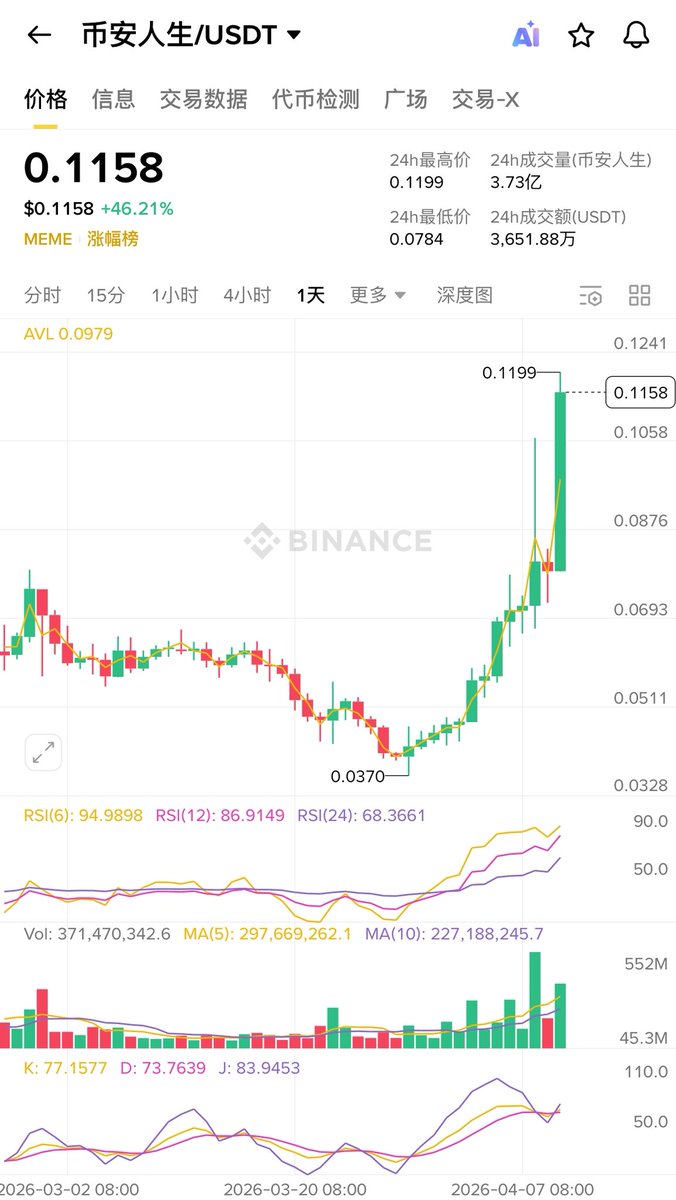Select the 分时 timeframe
Viewport: 676px width, 1200px height.
click(43, 295)
